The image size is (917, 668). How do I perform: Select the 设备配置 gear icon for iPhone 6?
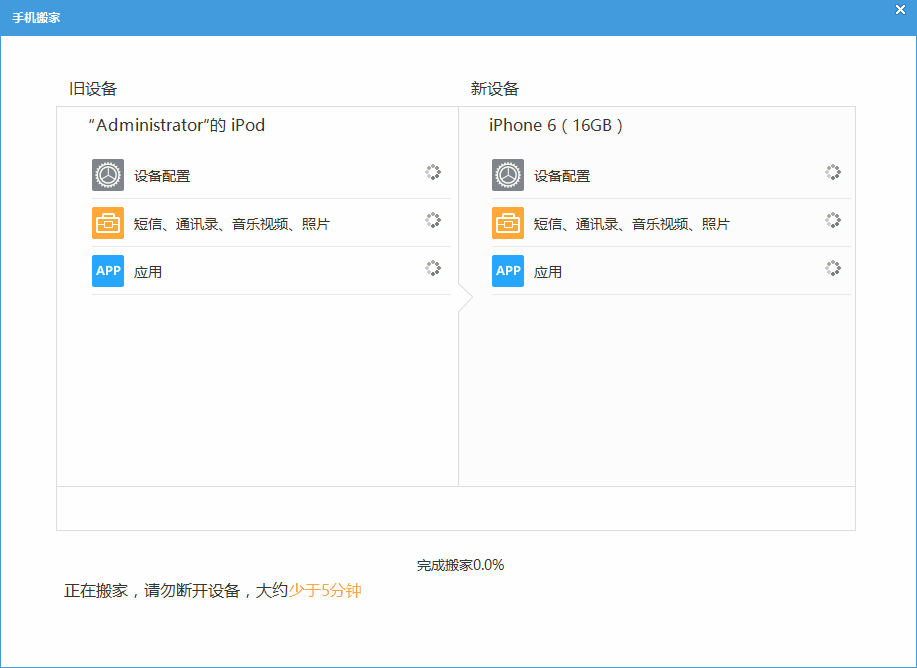(507, 174)
